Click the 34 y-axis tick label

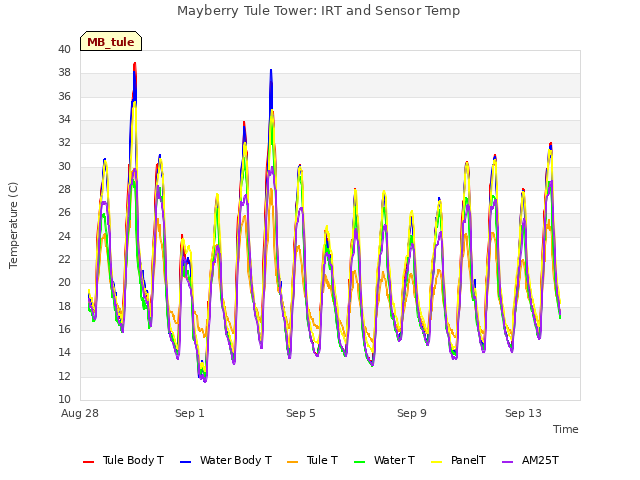(64, 120)
